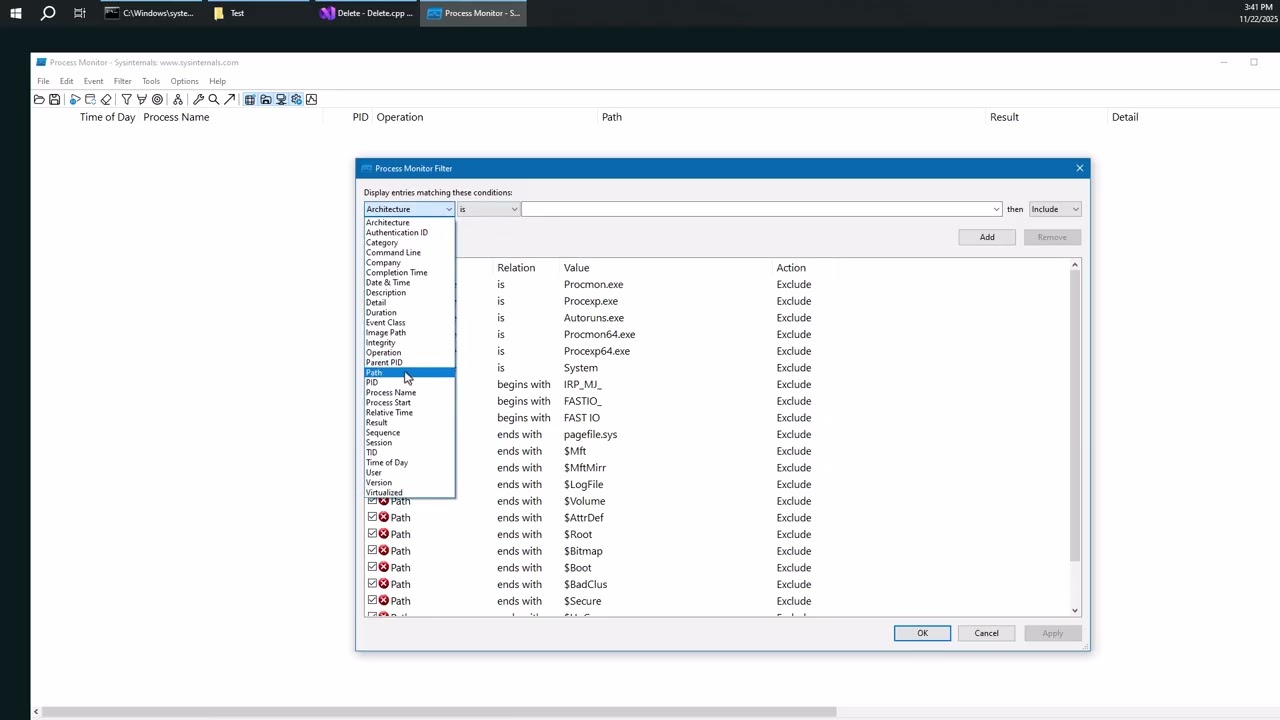Click the target Include Process From Window icon
Image resolution: width=1280 pixels, height=720 pixels.
coord(157,99)
